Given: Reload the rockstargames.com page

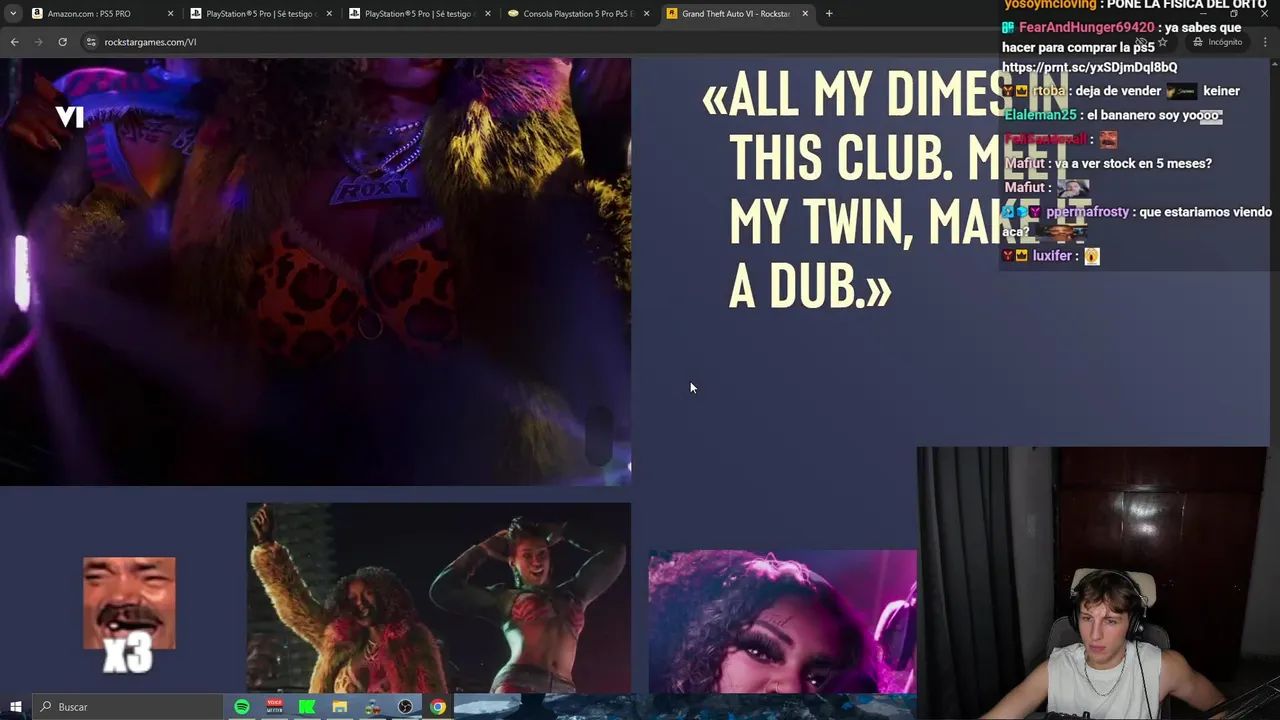Looking at the screenshot, I should [x=62, y=42].
